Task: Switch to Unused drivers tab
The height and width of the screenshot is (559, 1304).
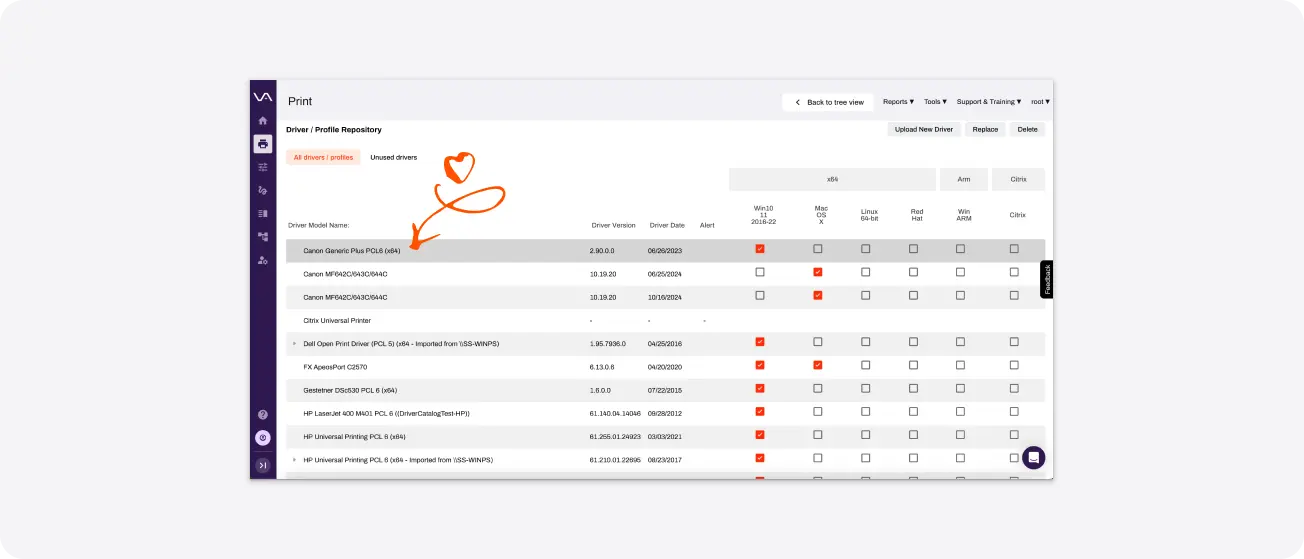Action: click(394, 157)
